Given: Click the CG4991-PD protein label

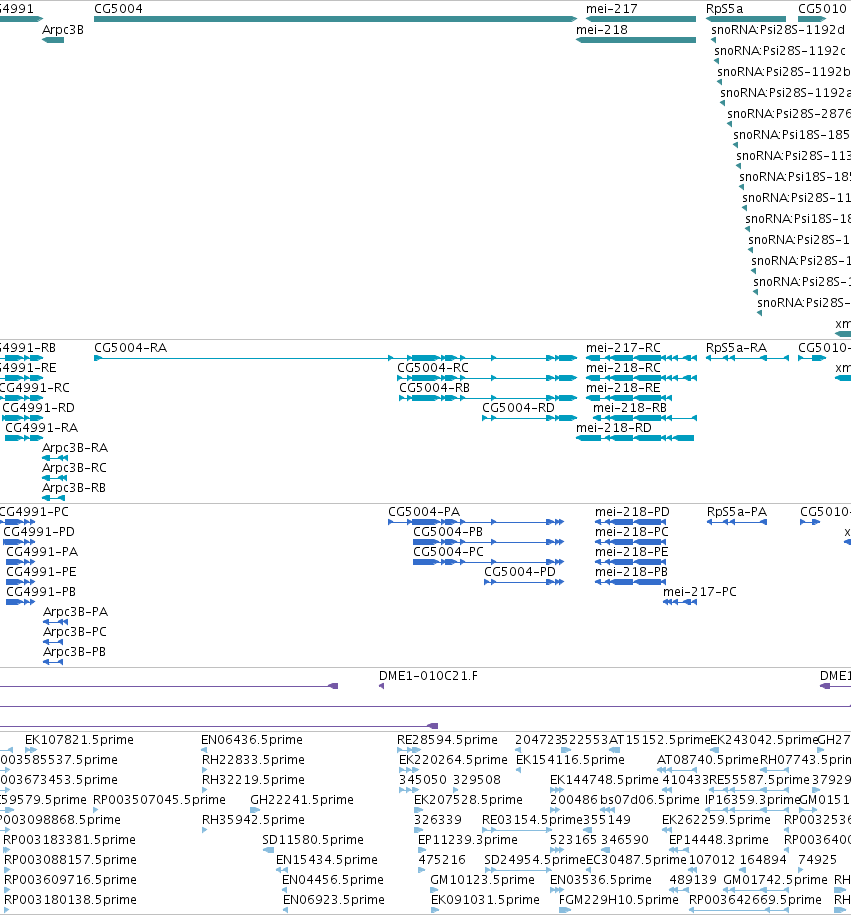Looking at the screenshot, I should [x=39, y=532].
